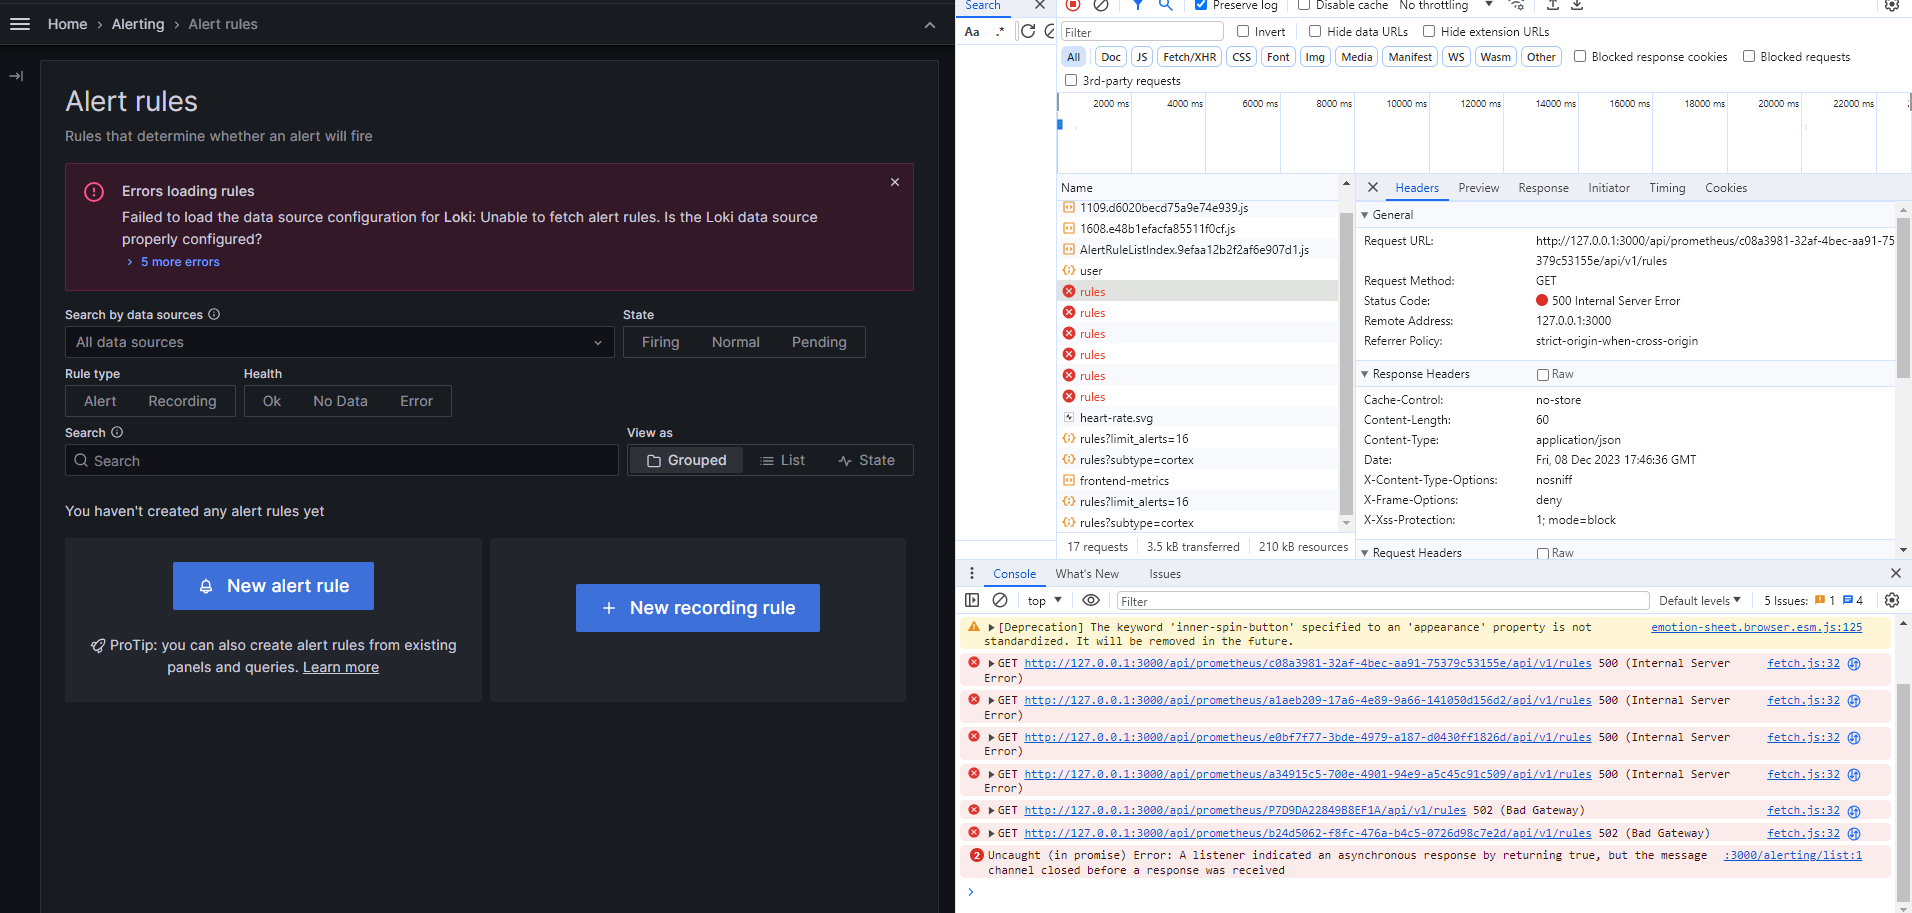Viewport: 1912px width, 913px height.
Task: Enable Hide extension URLs
Action: 1429,31
